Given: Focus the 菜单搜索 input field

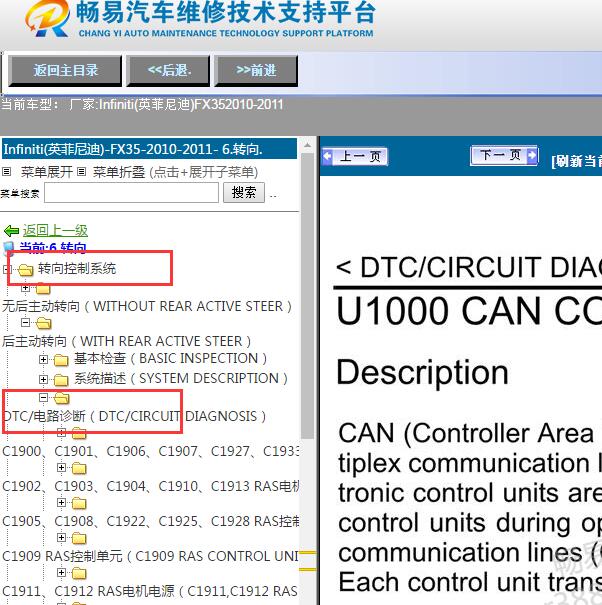Looking at the screenshot, I should (131, 193).
